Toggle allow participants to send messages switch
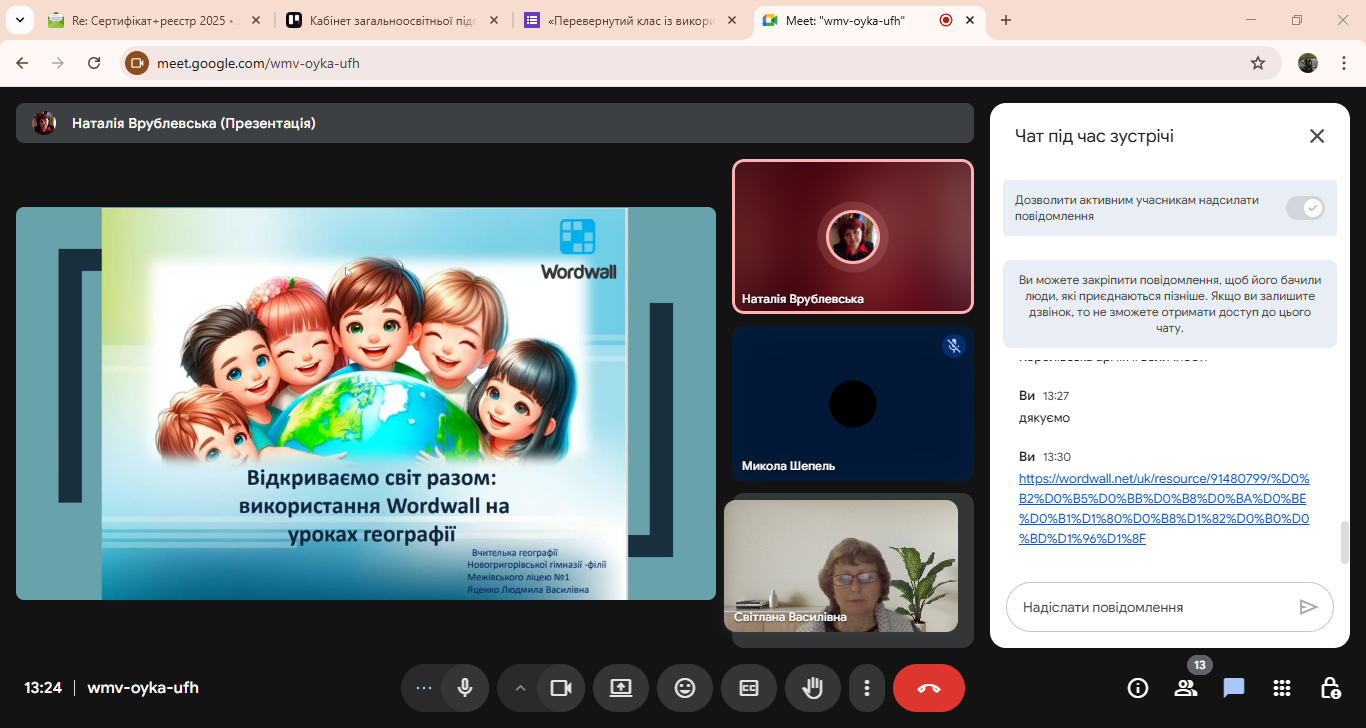 click(1305, 208)
